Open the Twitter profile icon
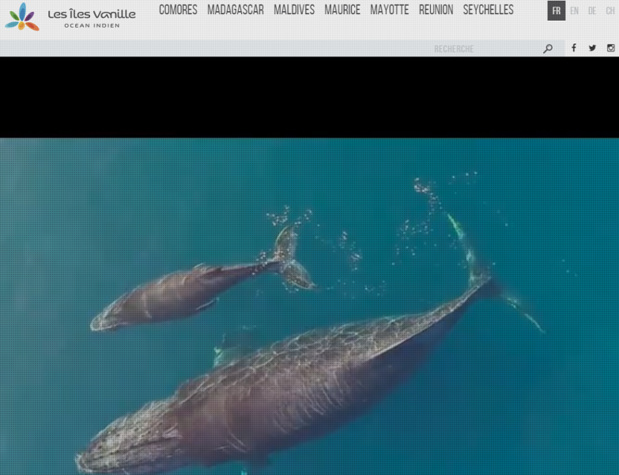The height and width of the screenshot is (475, 619). (x=592, y=48)
